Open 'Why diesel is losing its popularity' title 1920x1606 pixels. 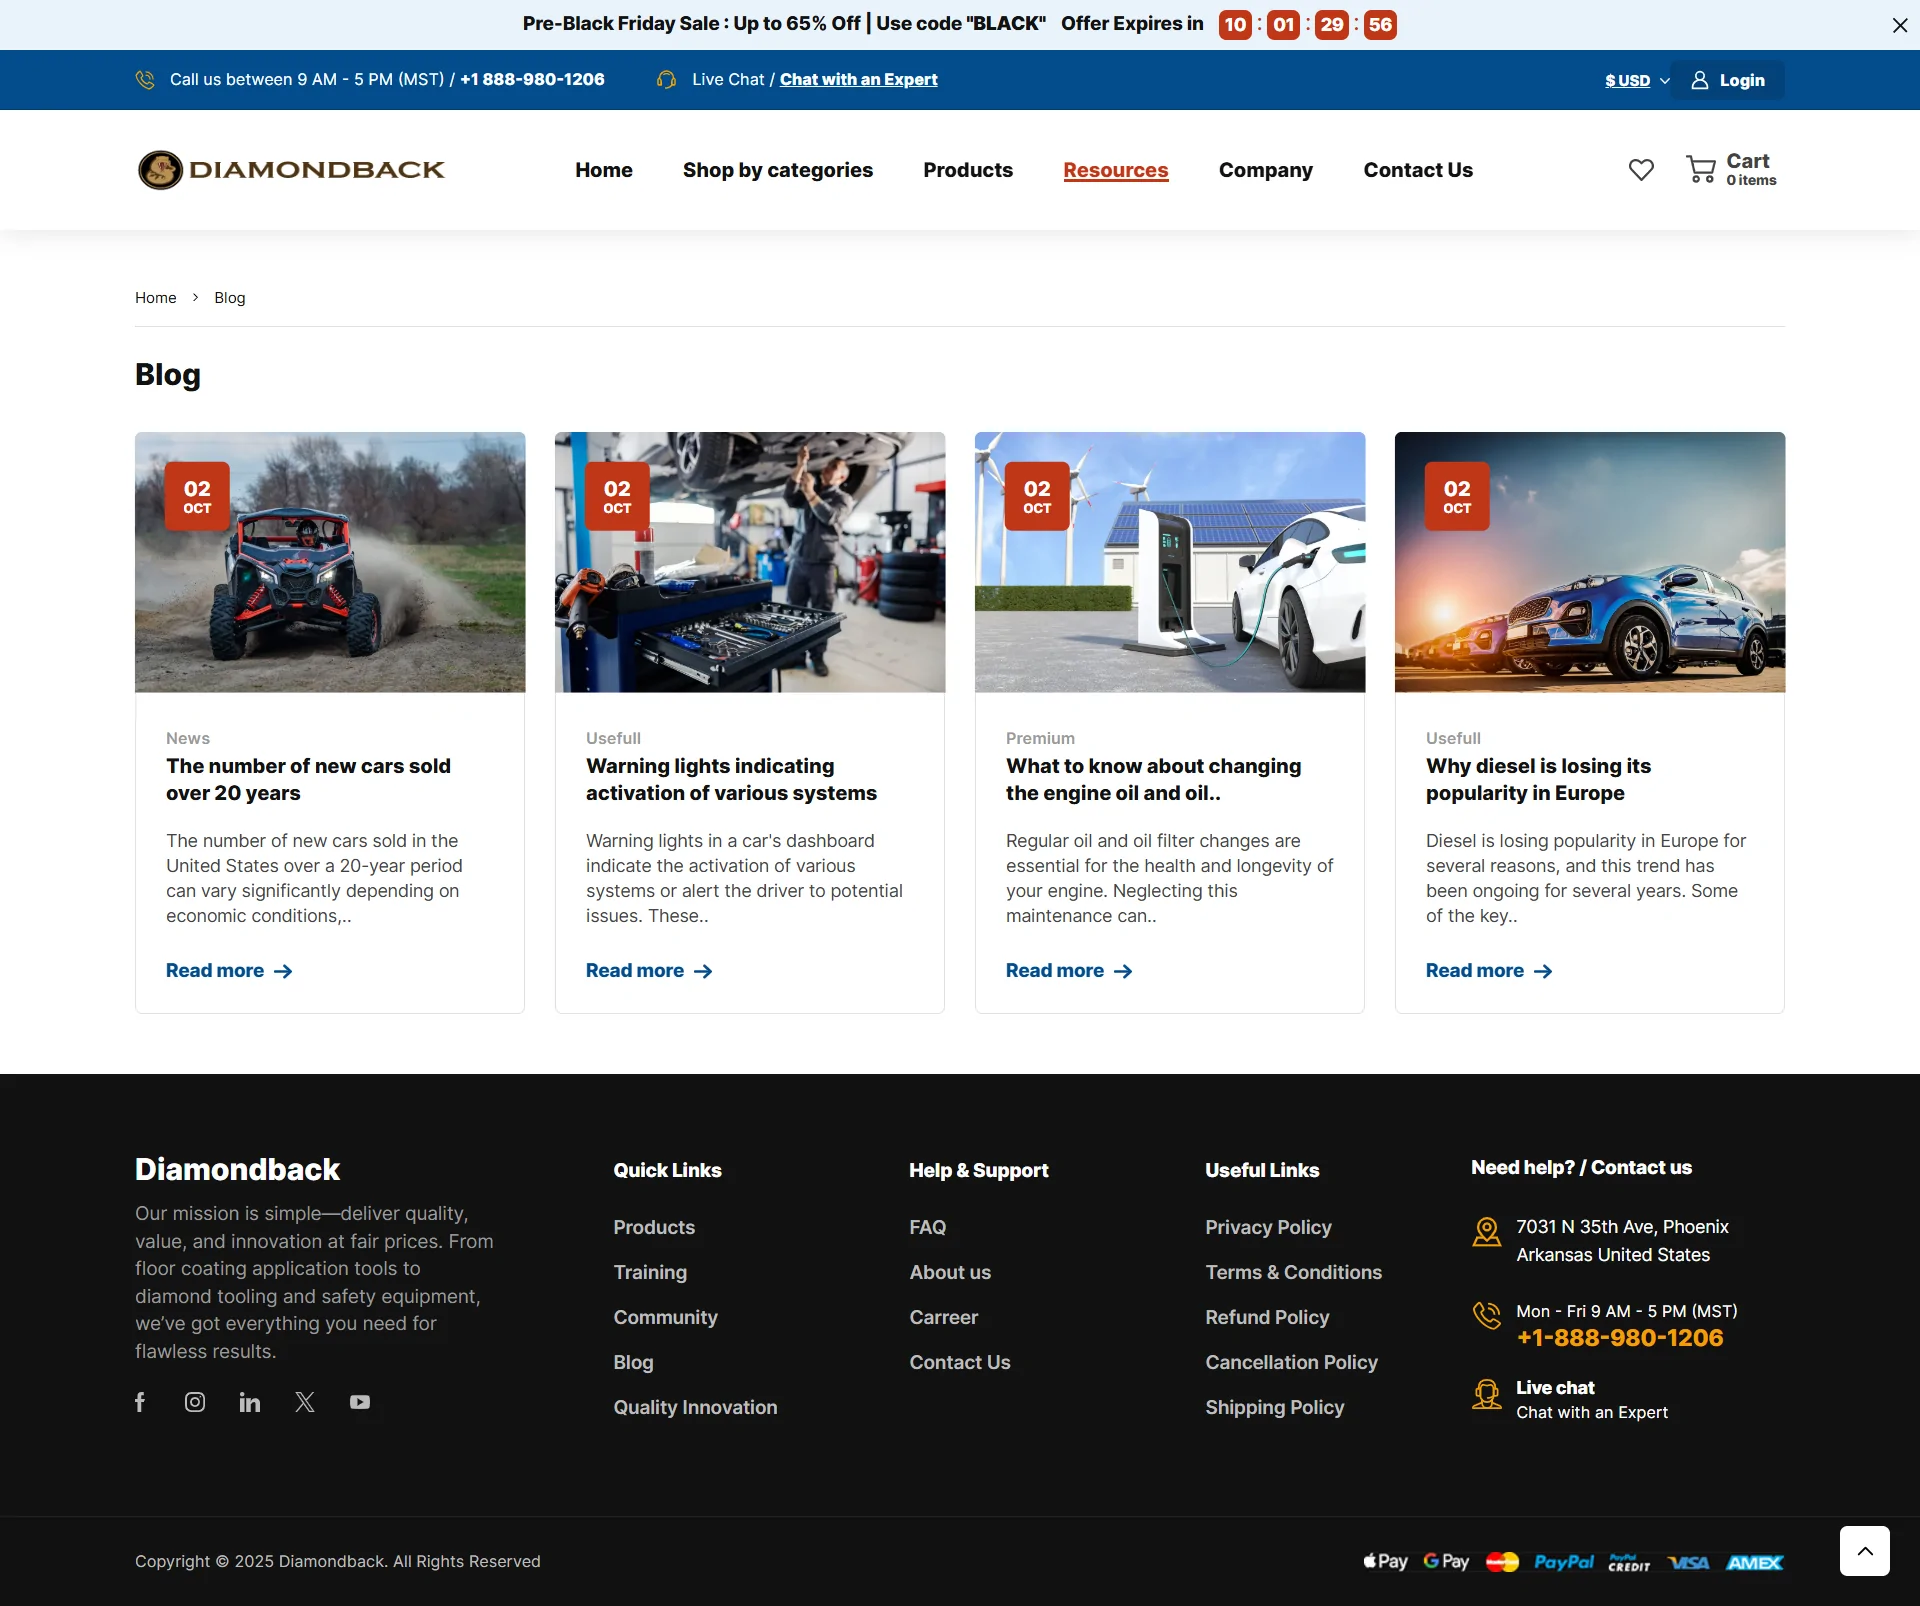[x=1538, y=779]
